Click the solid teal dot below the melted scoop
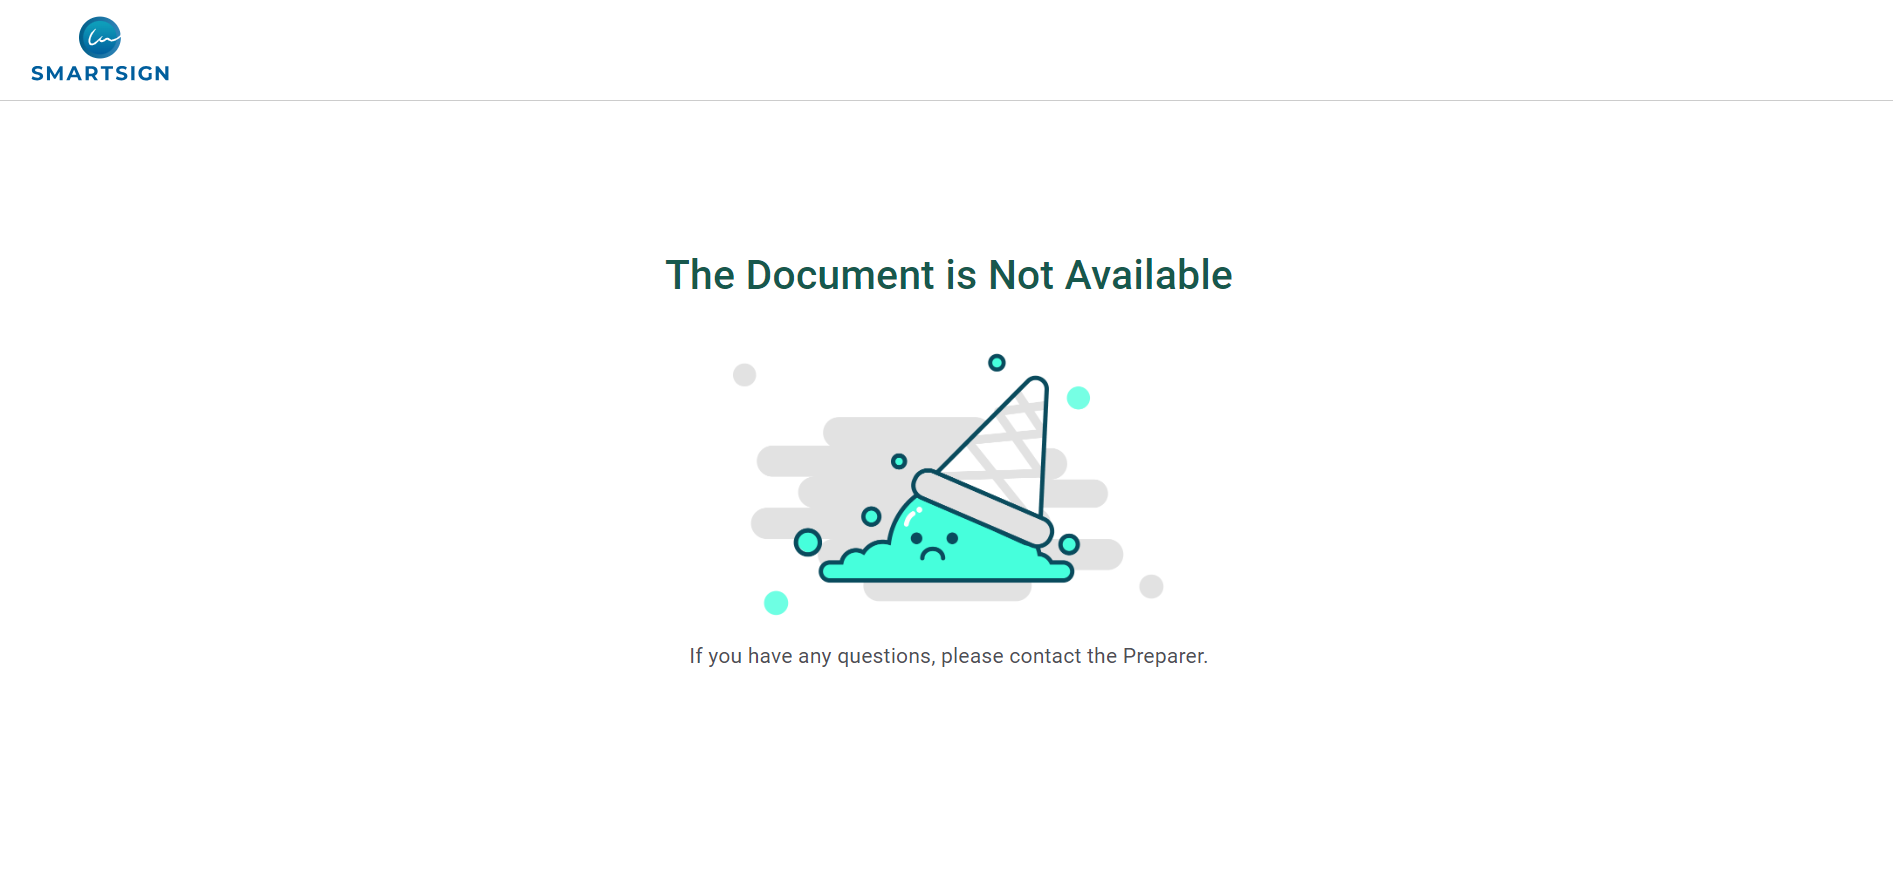The image size is (1893, 872). pyautogui.click(x=776, y=603)
